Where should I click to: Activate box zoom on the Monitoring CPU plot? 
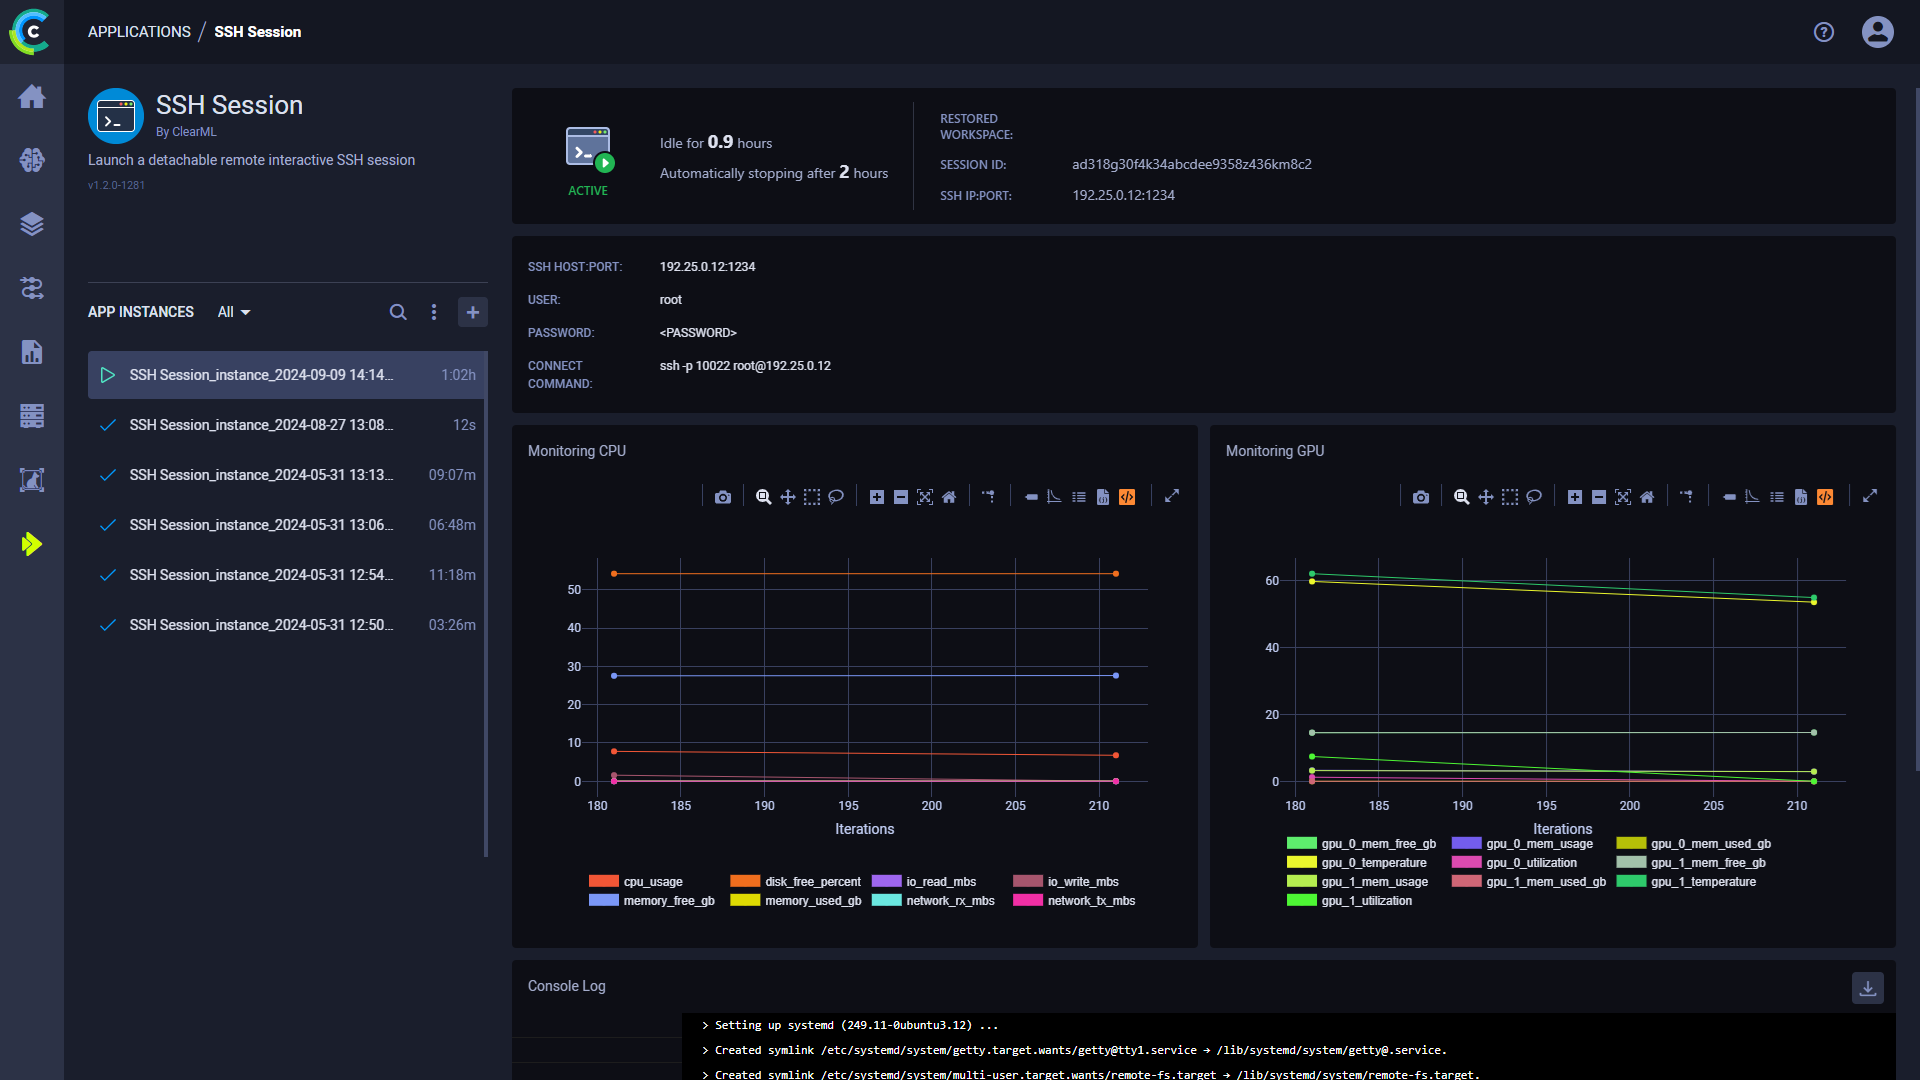pos(763,496)
